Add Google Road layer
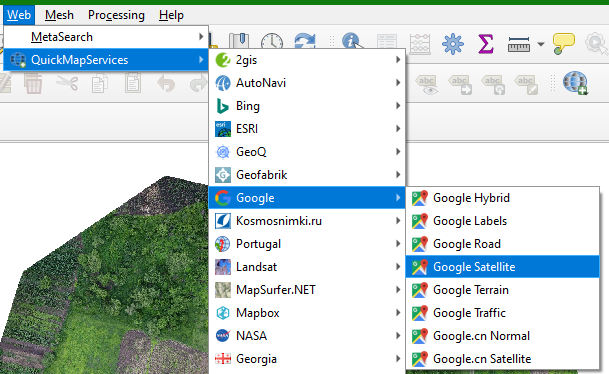This screenshot has height=374, width=609. click(503, 244)
